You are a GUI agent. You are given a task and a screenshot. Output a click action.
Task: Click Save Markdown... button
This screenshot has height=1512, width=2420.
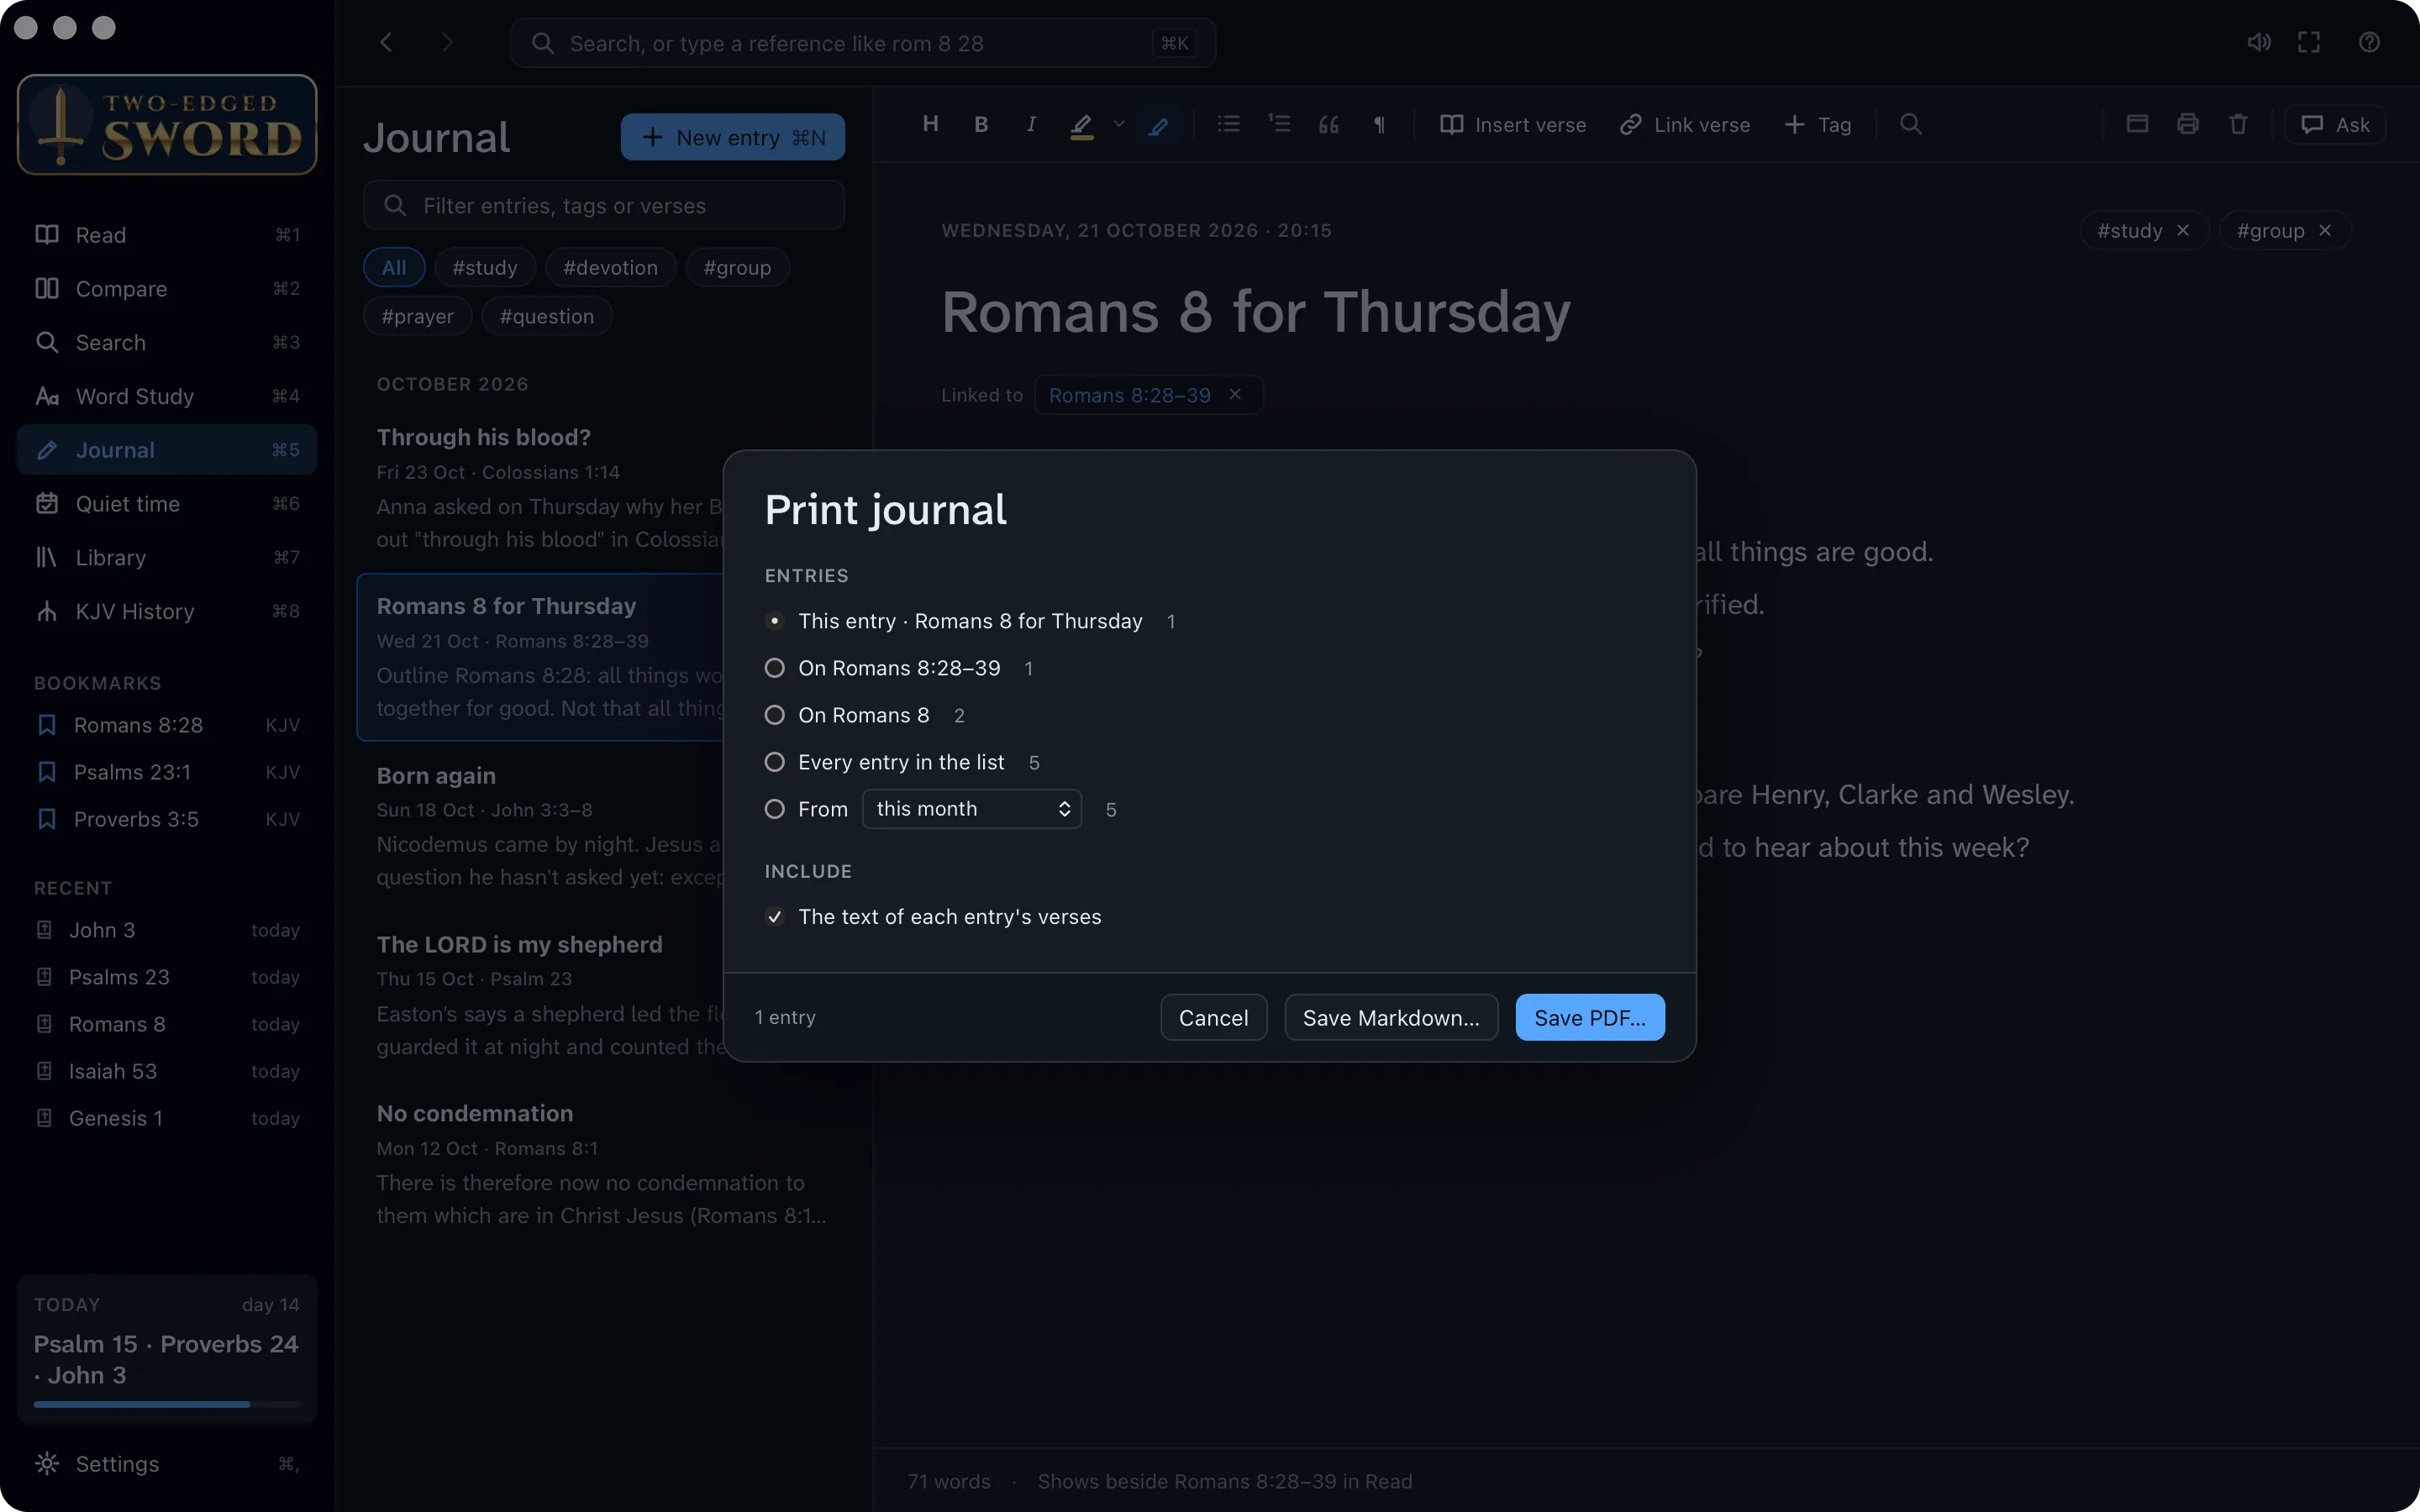1391,1017
